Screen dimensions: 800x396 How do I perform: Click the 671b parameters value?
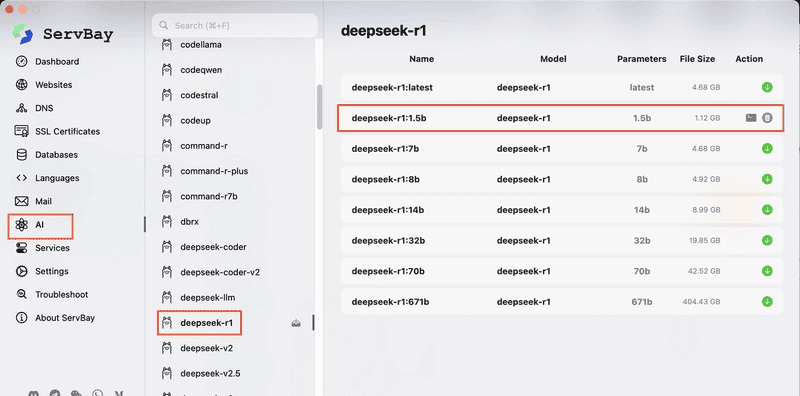(642, 302)
